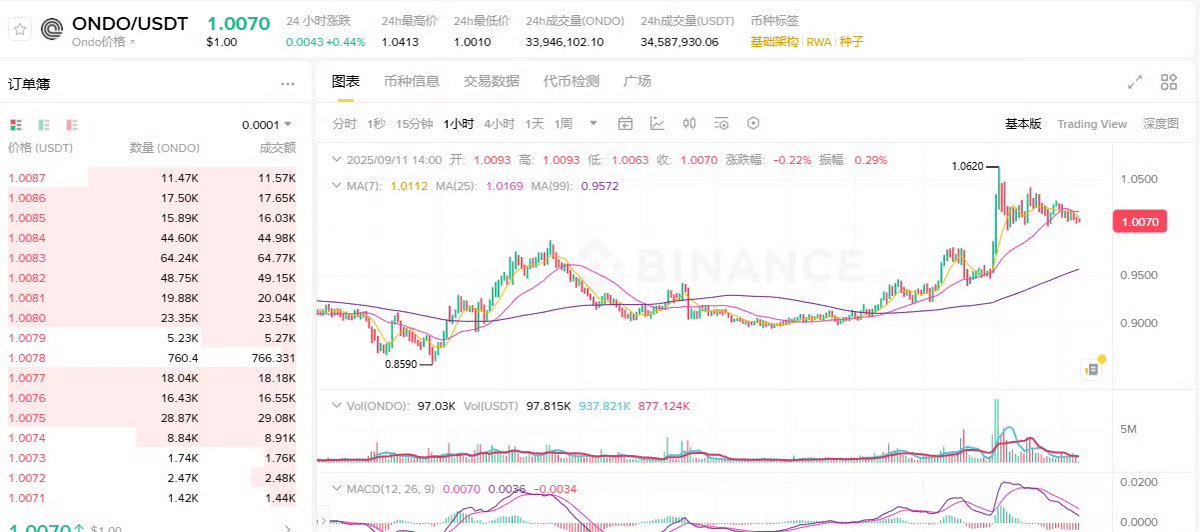Open the candlestick chart style icon
The image size is (1200, 532).
point(689,124)
